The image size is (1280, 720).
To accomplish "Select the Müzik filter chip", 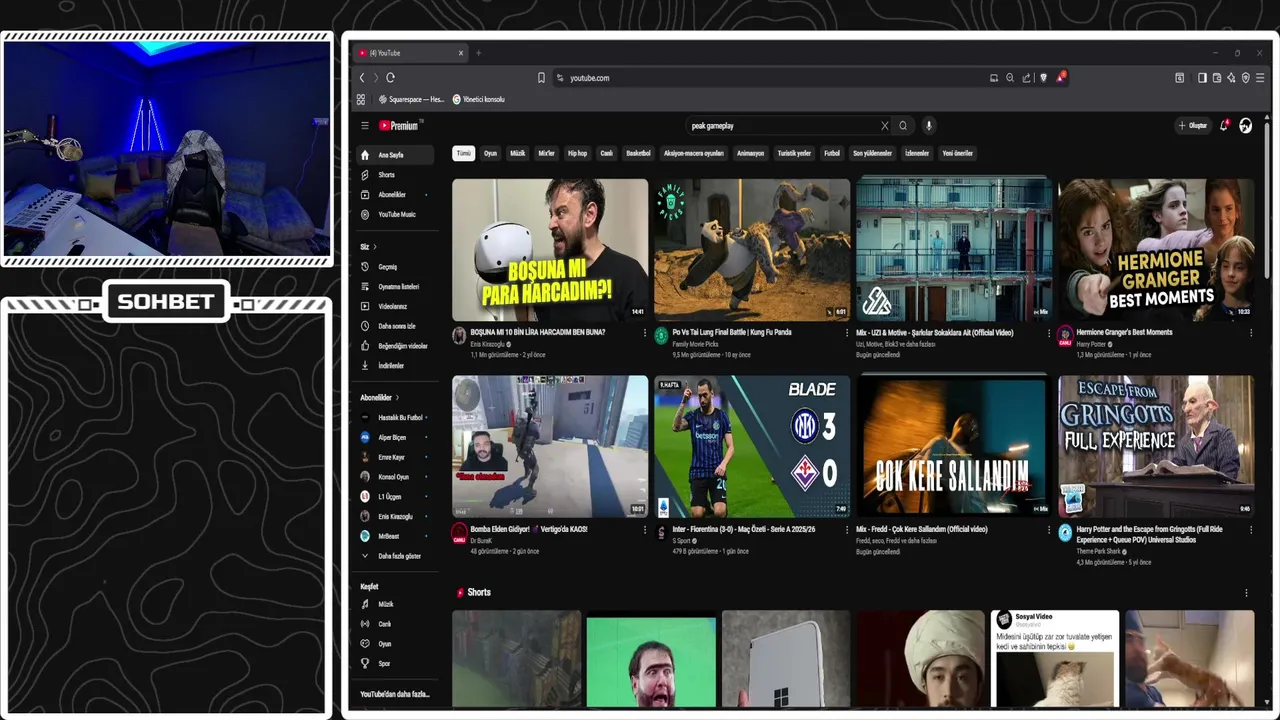I will point(517,154).
